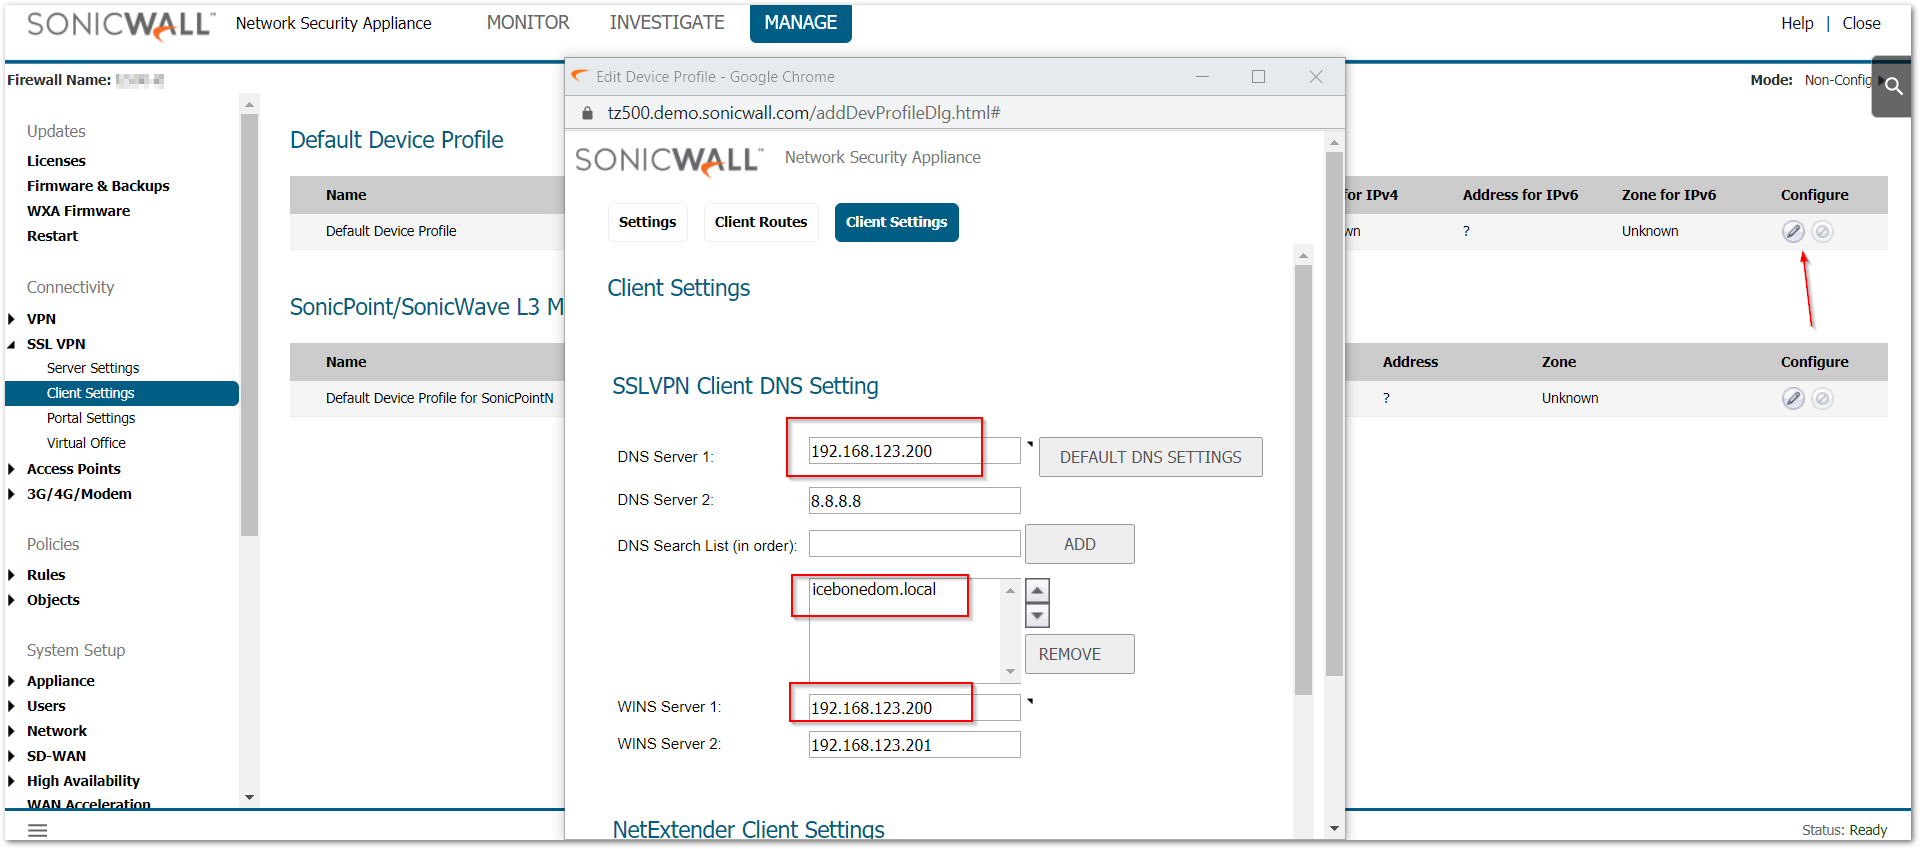Open WXA Firmware page
1920x849 pixels.
78,211
